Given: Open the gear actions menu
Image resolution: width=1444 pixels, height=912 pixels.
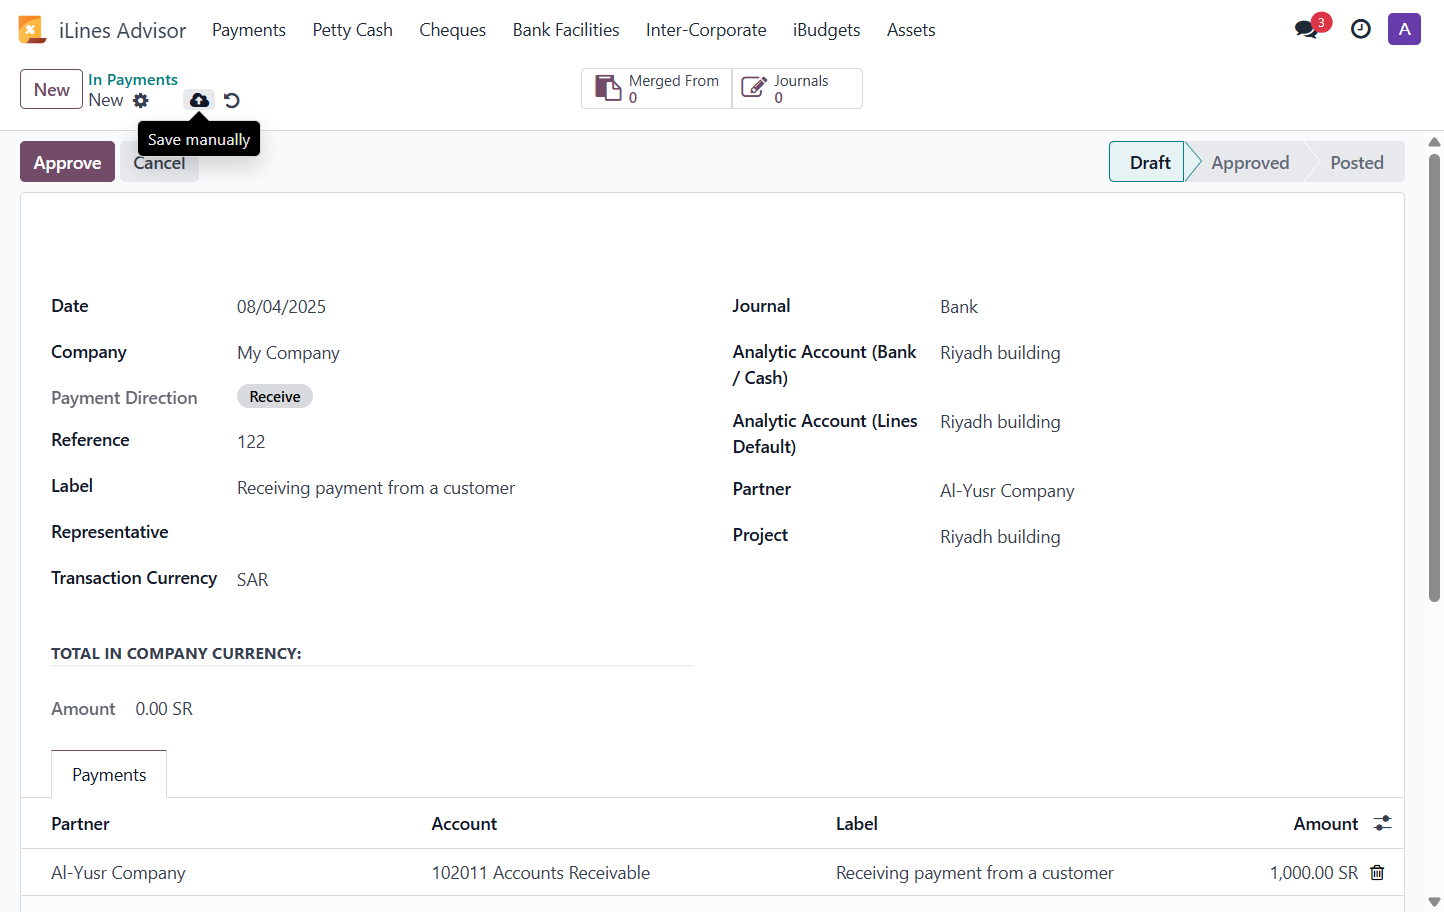Looking at the screenshot, I should pos(141,100).
